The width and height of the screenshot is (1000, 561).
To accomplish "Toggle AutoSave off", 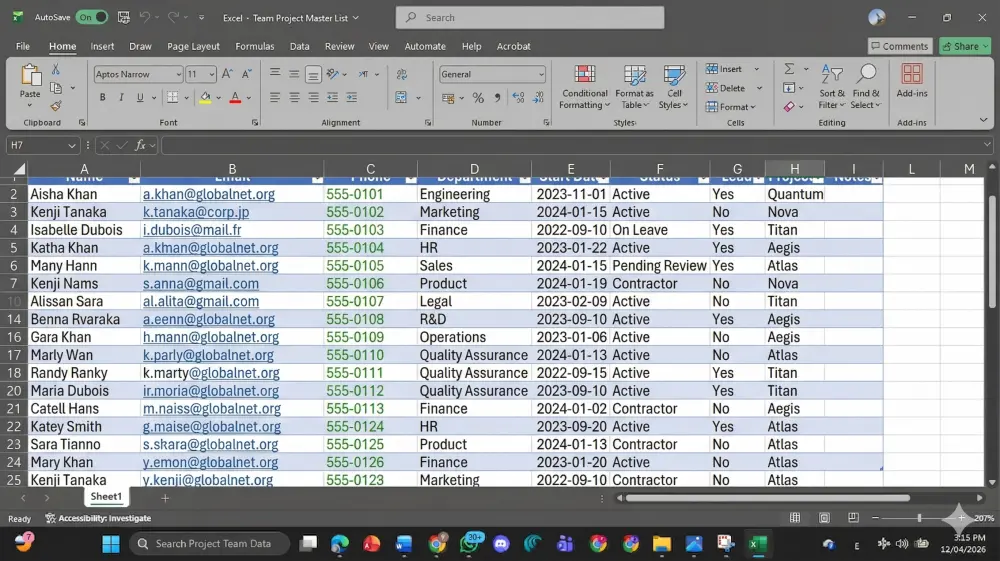I will point(92,17).
